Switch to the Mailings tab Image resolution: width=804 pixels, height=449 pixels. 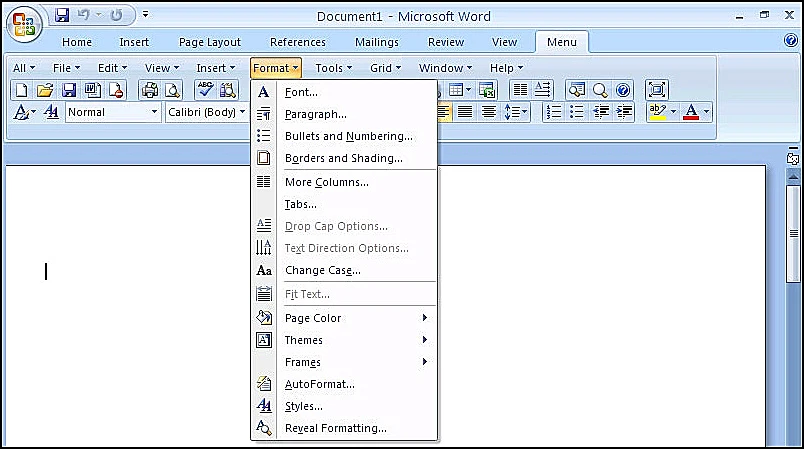pos(377,42)
